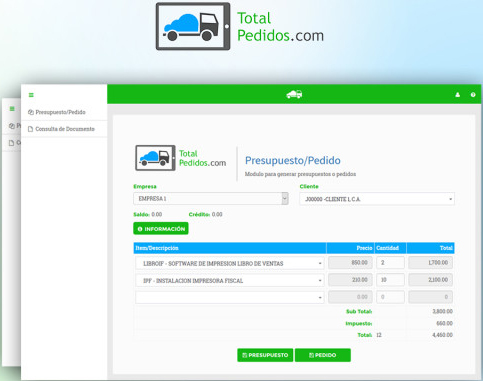Expand the Empresa dropdown
This screenshot has width=483, height=381.
[211, 199]
